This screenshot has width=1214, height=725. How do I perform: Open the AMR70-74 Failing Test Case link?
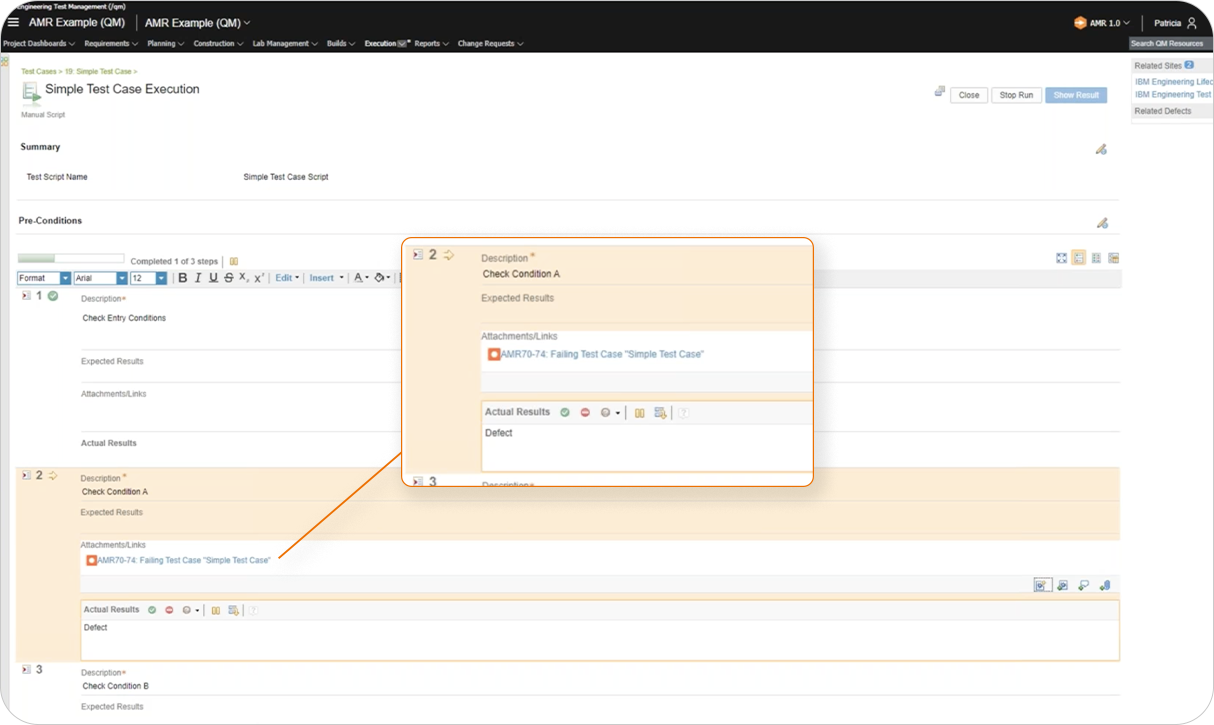pyautogui.click(x=184, y=560)
